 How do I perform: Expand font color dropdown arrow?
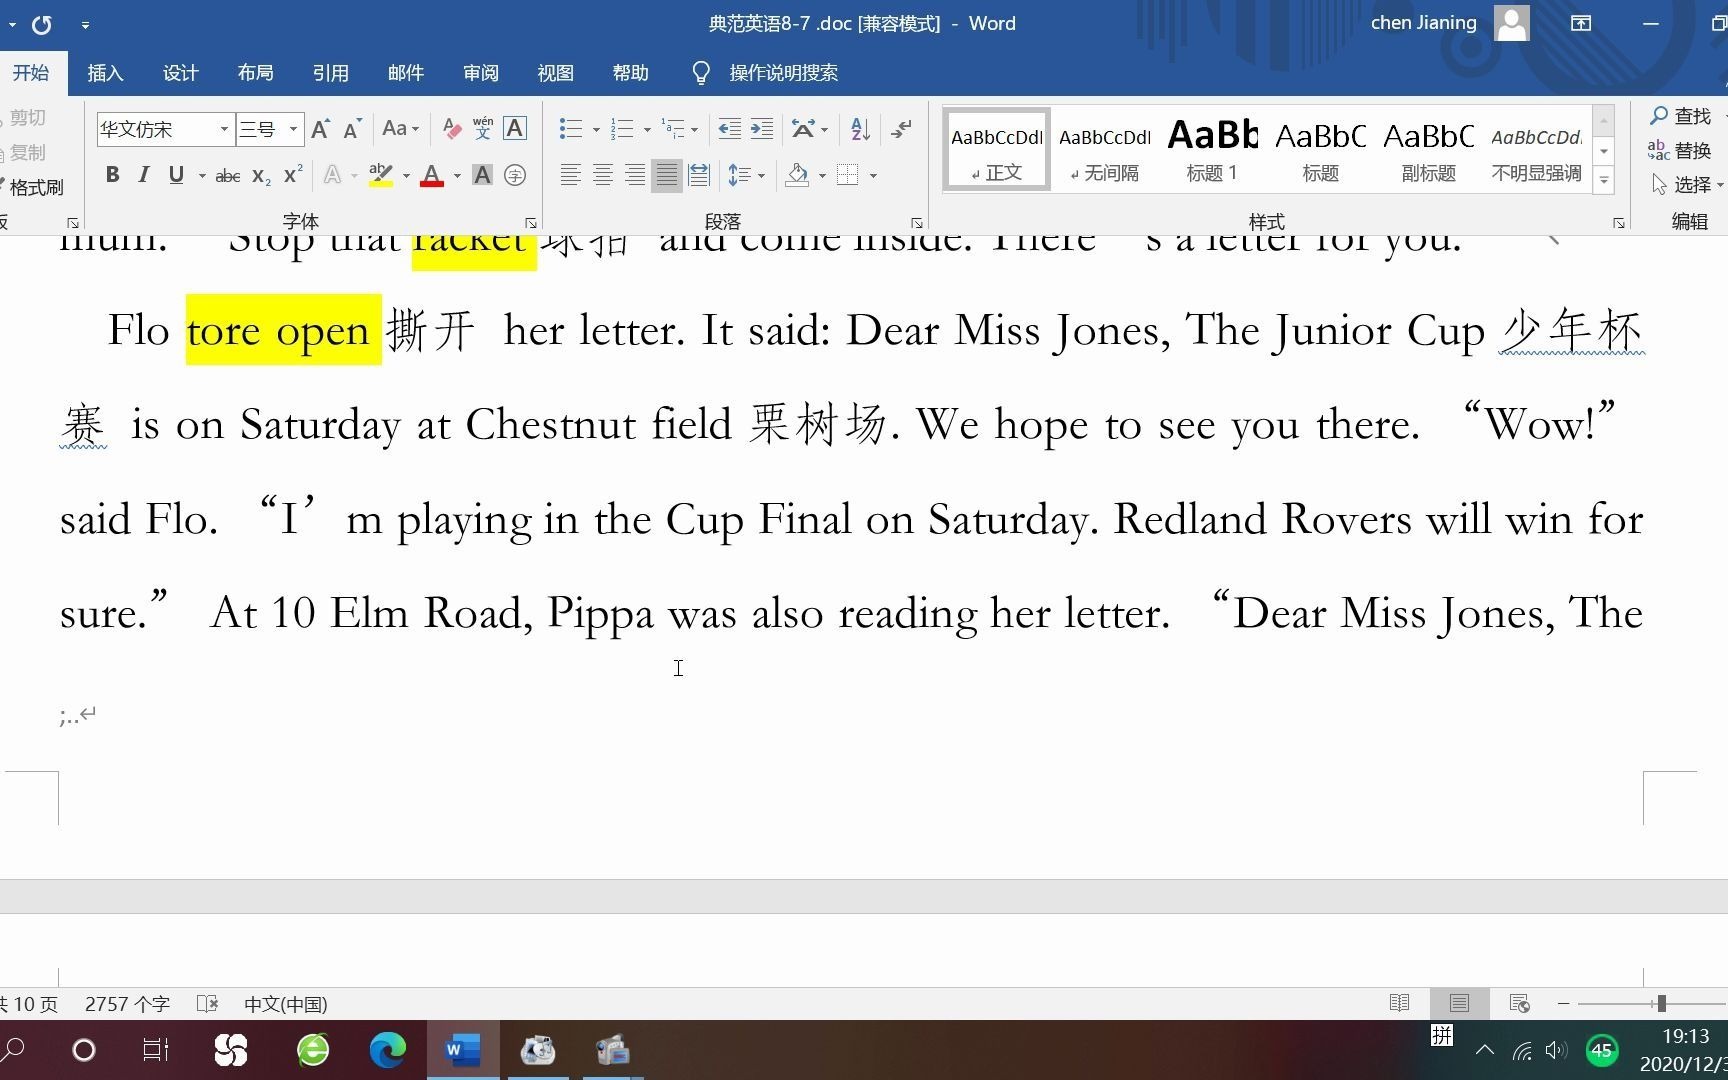tap(457, 176)
